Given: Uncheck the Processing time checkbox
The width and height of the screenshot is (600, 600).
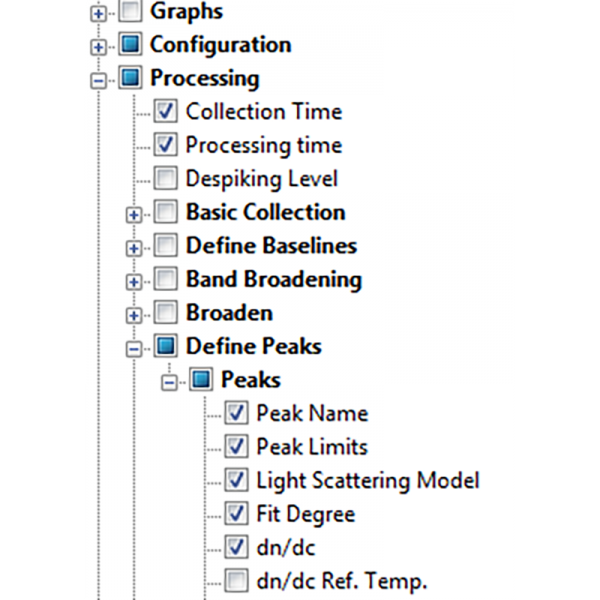Looking at the screenshot, I should coord(166,145).
